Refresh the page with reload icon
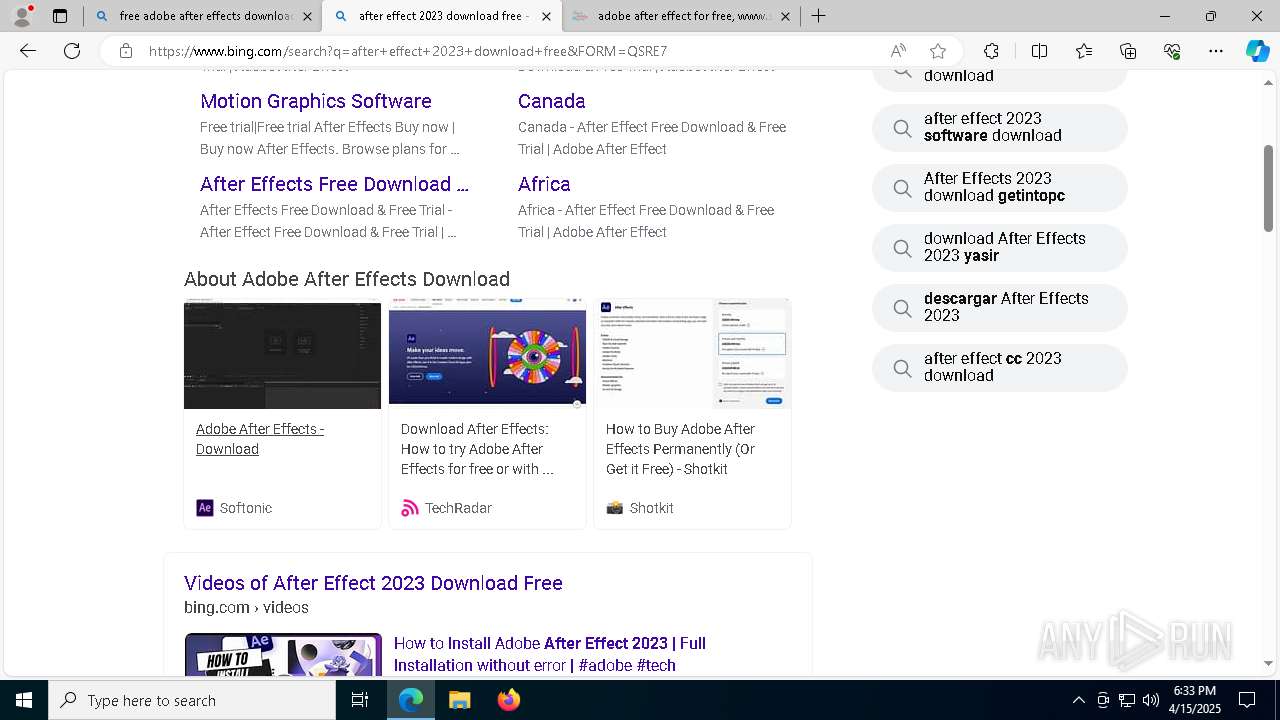The image size is (1280, 720). point(72,51)
